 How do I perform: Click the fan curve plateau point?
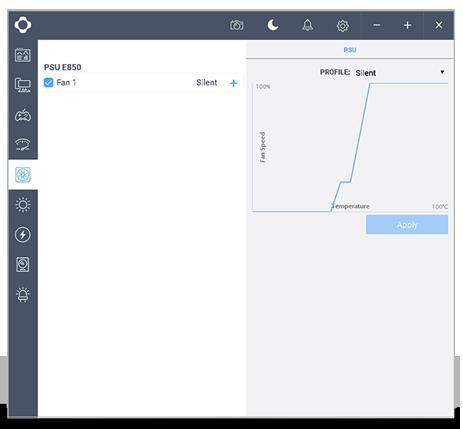tap(345, 182)
